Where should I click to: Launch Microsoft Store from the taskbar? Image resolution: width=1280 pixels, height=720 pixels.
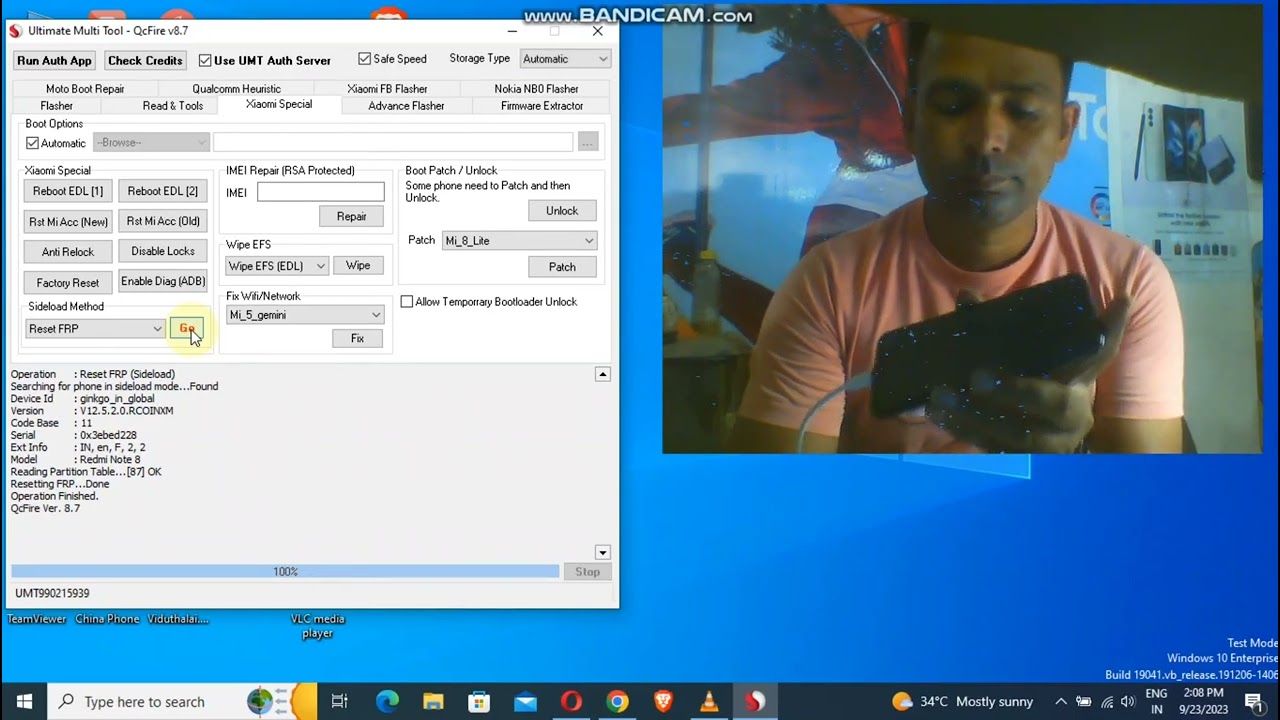(x=479, y=701)
